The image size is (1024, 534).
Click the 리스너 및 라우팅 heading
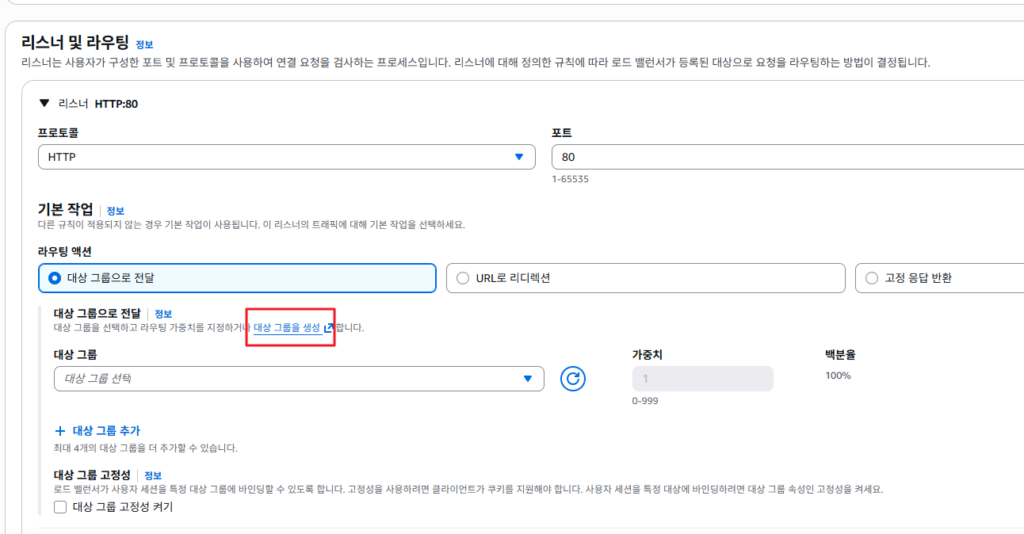coord(75,42)
